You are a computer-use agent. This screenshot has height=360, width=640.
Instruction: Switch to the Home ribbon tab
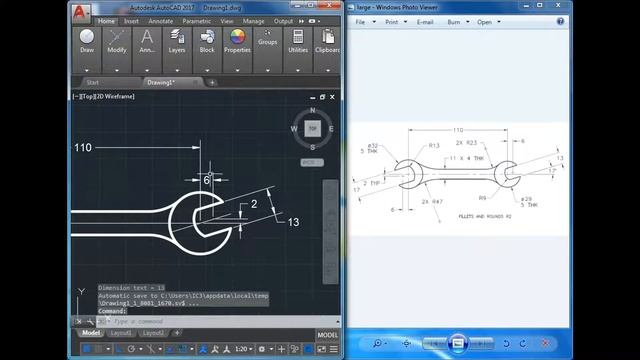[106, 21]
